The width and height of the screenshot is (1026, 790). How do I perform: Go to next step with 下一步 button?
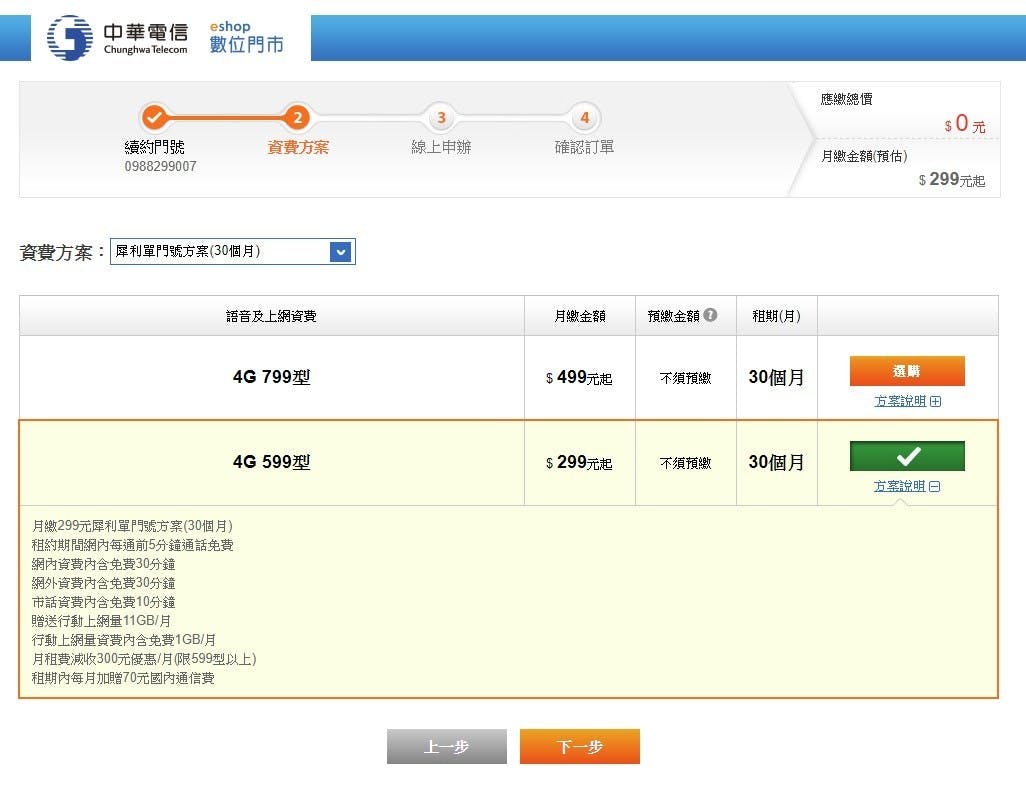click(579, 747)
